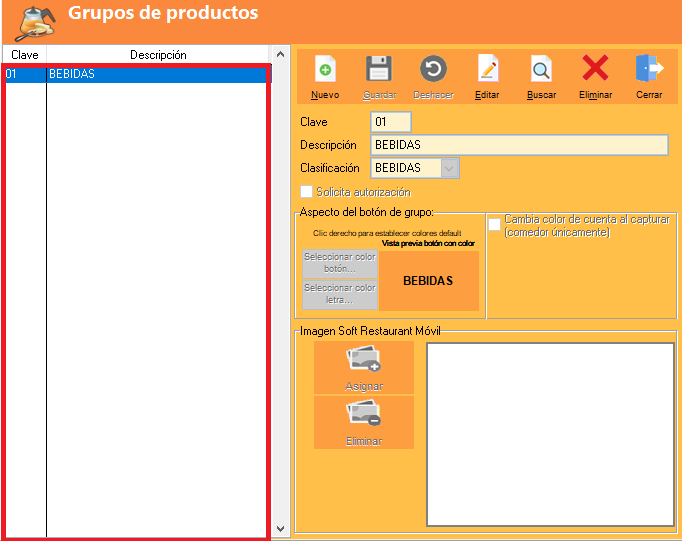The image size is (682, 541).
Task: Click the Cerrar door exit icon
Action: [x=649, y=70]
